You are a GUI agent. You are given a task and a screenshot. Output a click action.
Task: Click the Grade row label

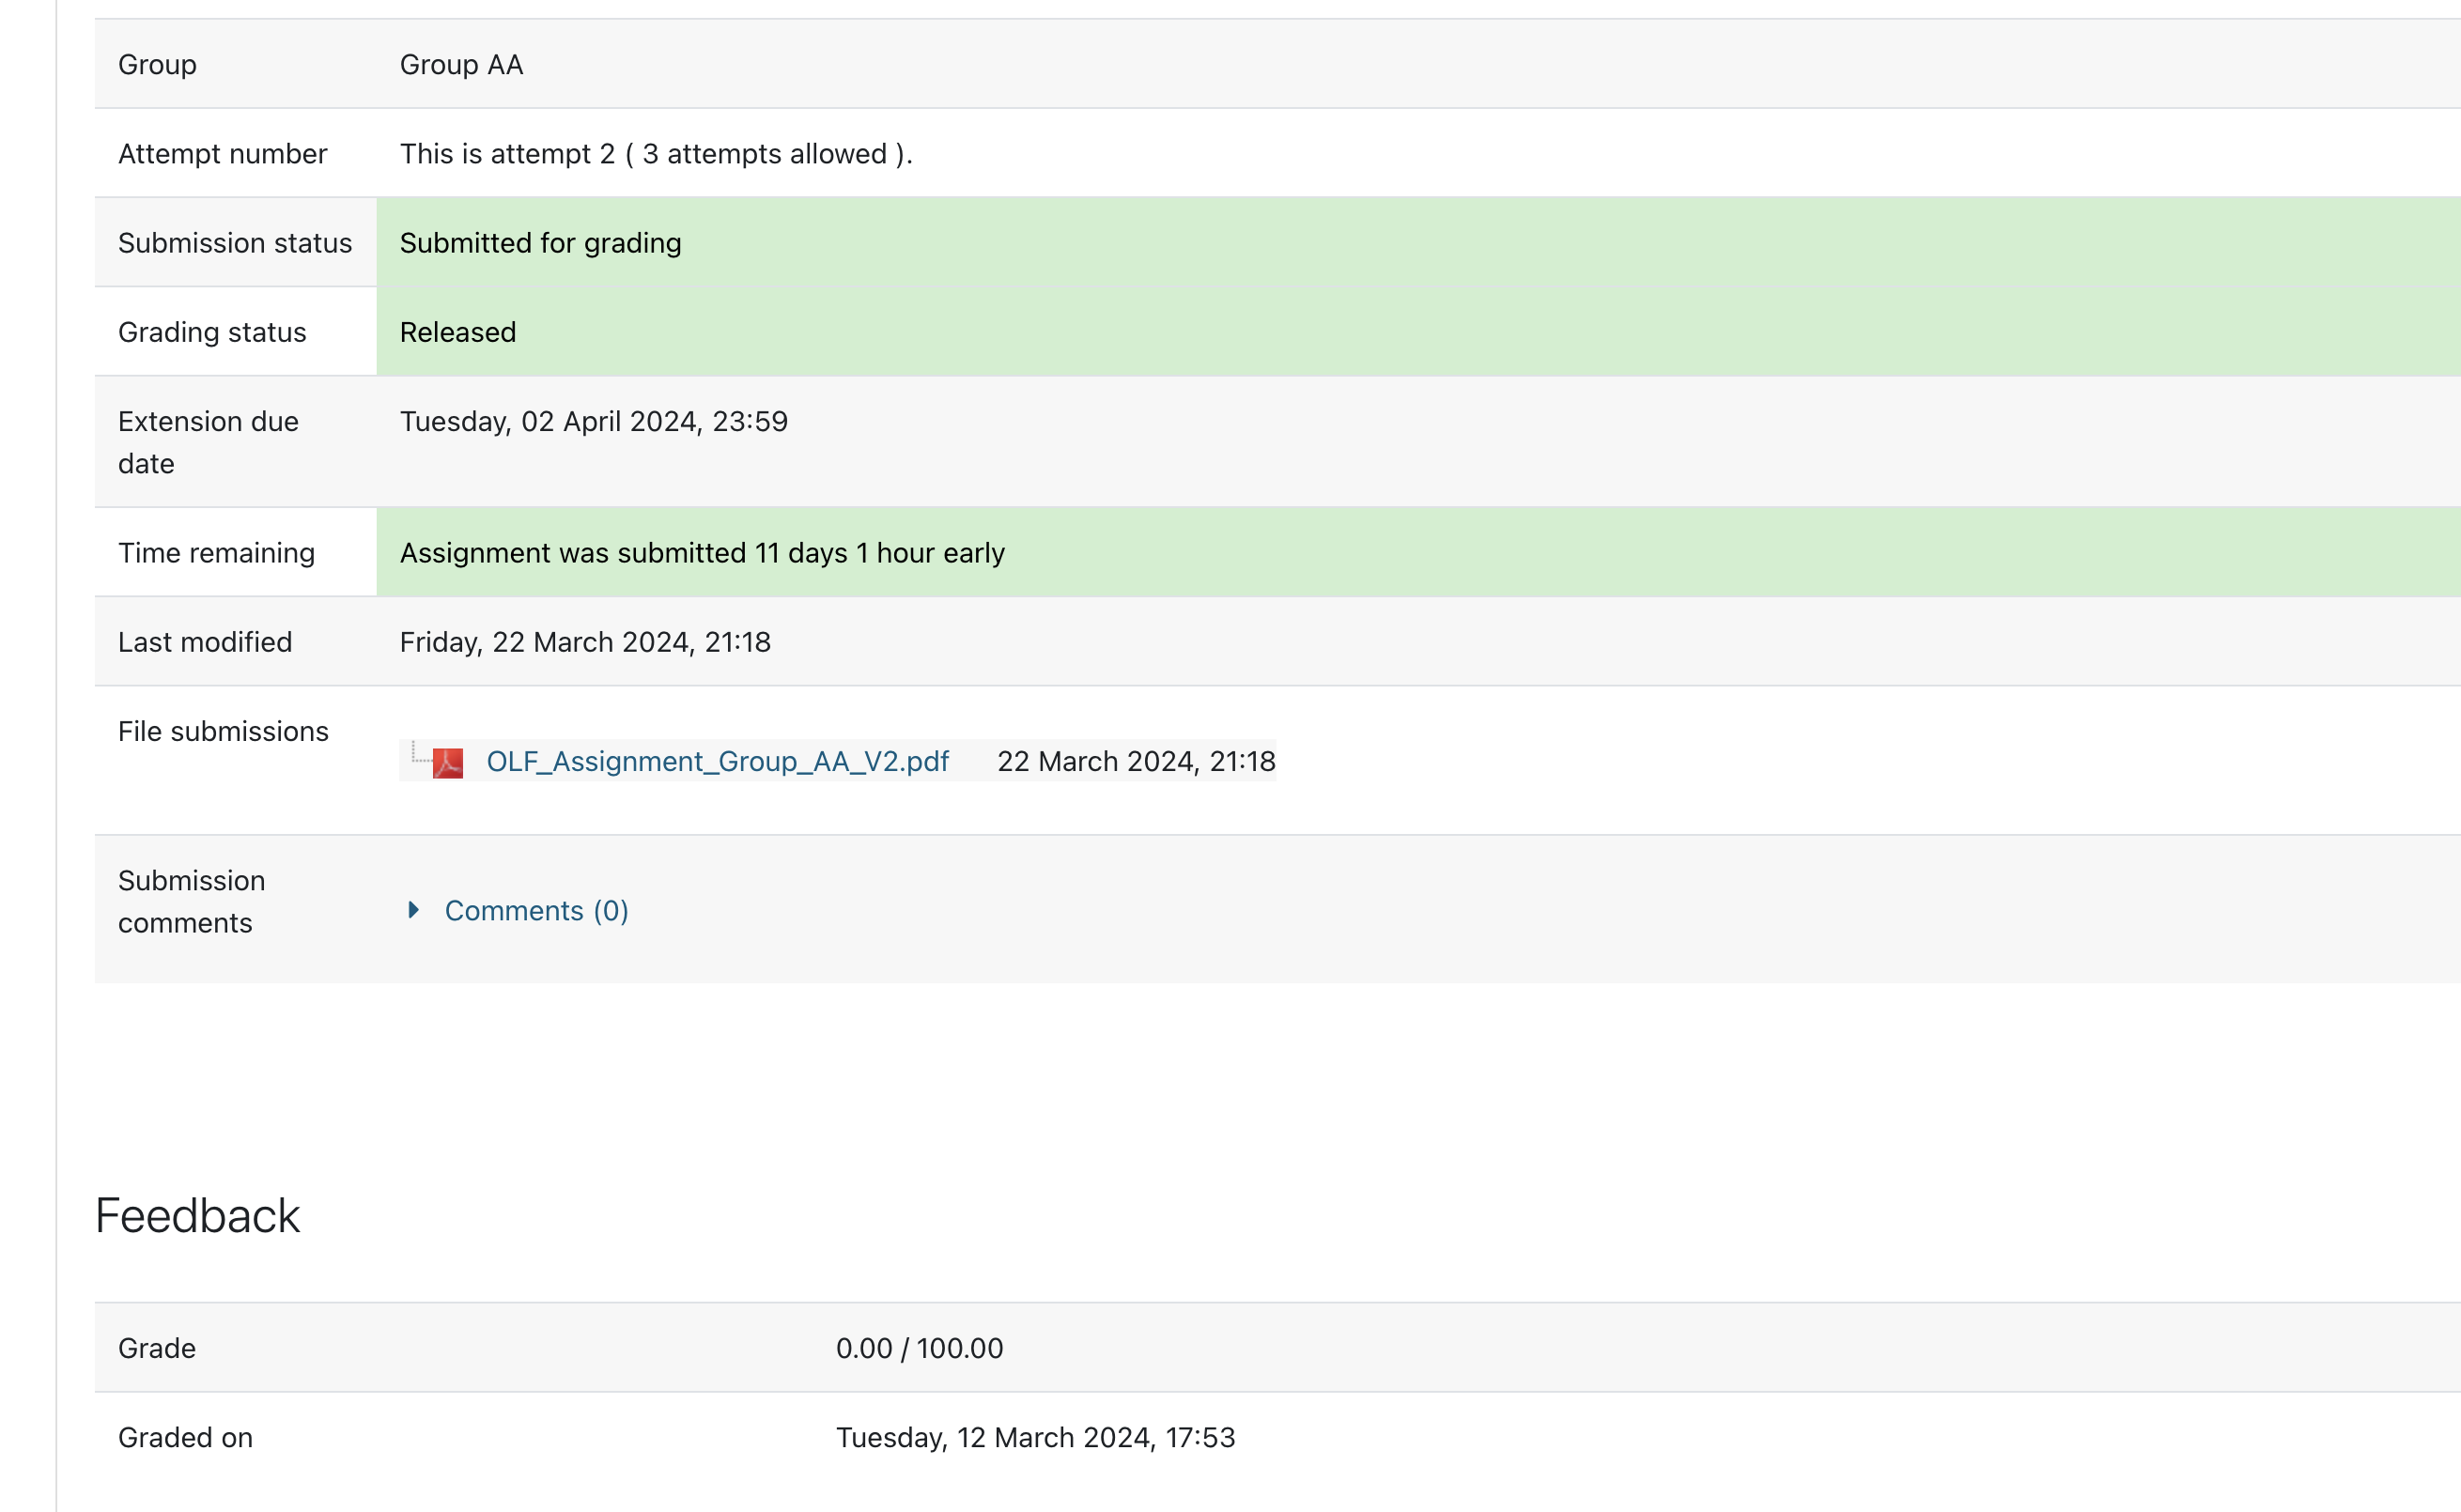point(157,1348)
